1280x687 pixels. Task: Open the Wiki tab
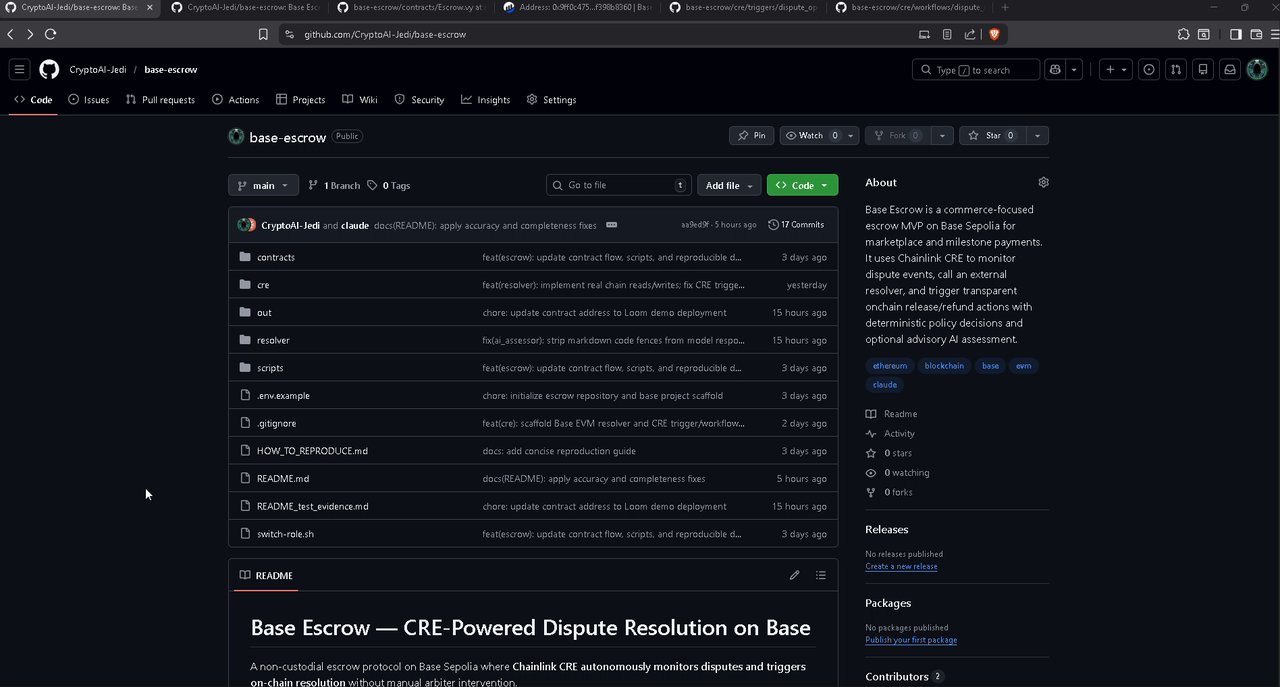pyautogui.click(x=360, y=100)
